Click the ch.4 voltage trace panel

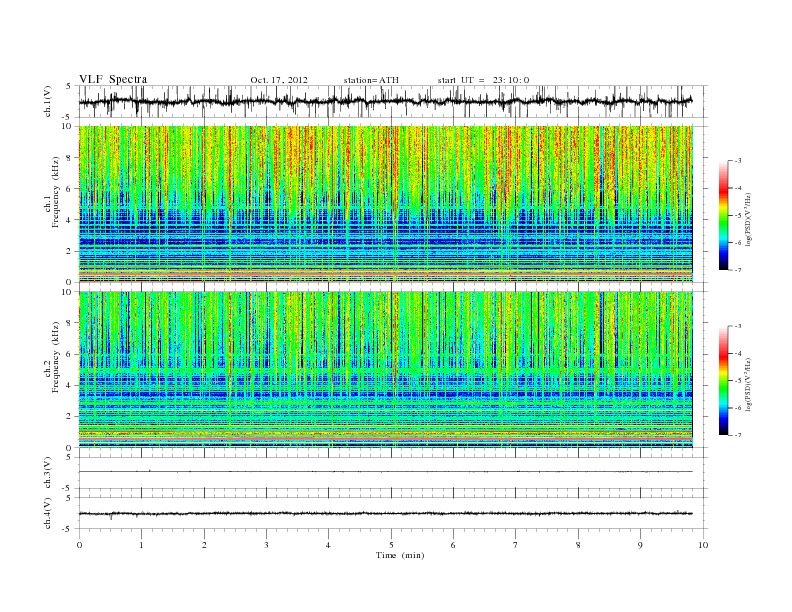point(393,513)
